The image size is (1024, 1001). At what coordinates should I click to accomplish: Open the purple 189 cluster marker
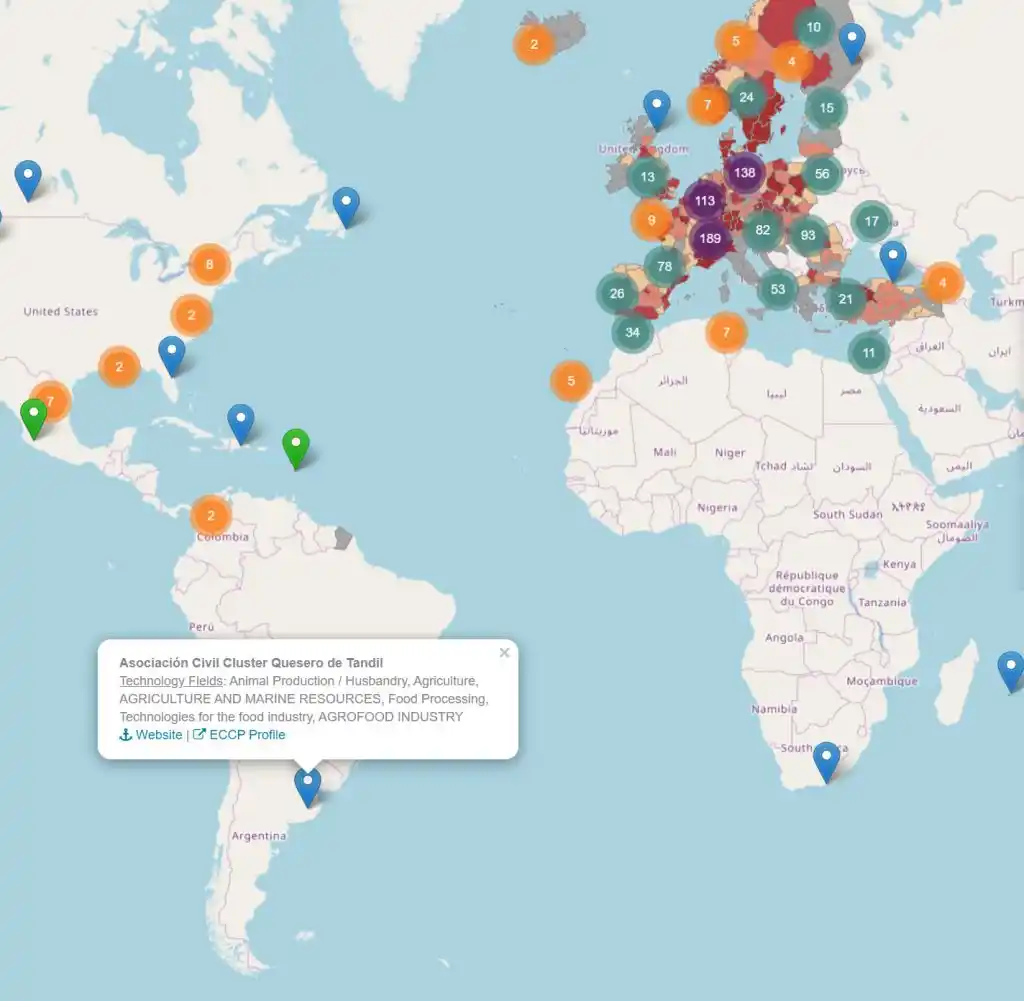click(x=710, y=238)
